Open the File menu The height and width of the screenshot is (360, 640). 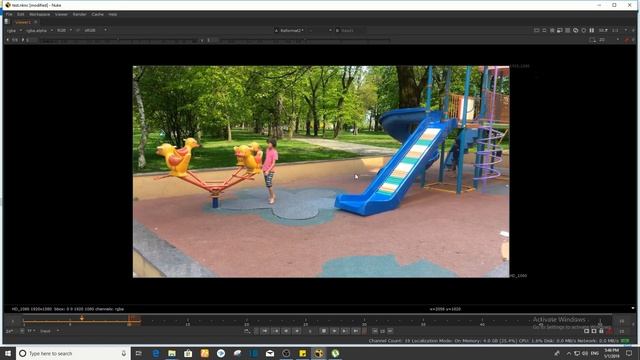tap(9, 14)
